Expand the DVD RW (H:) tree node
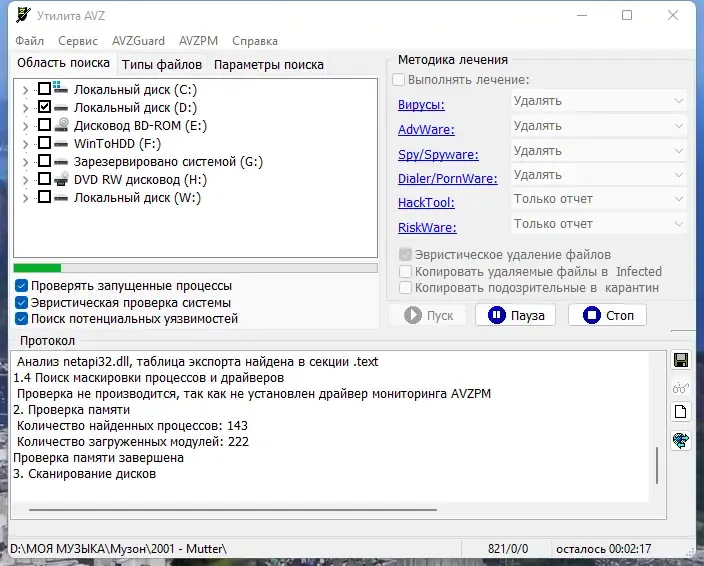704x566 pixels. (26, 180)
